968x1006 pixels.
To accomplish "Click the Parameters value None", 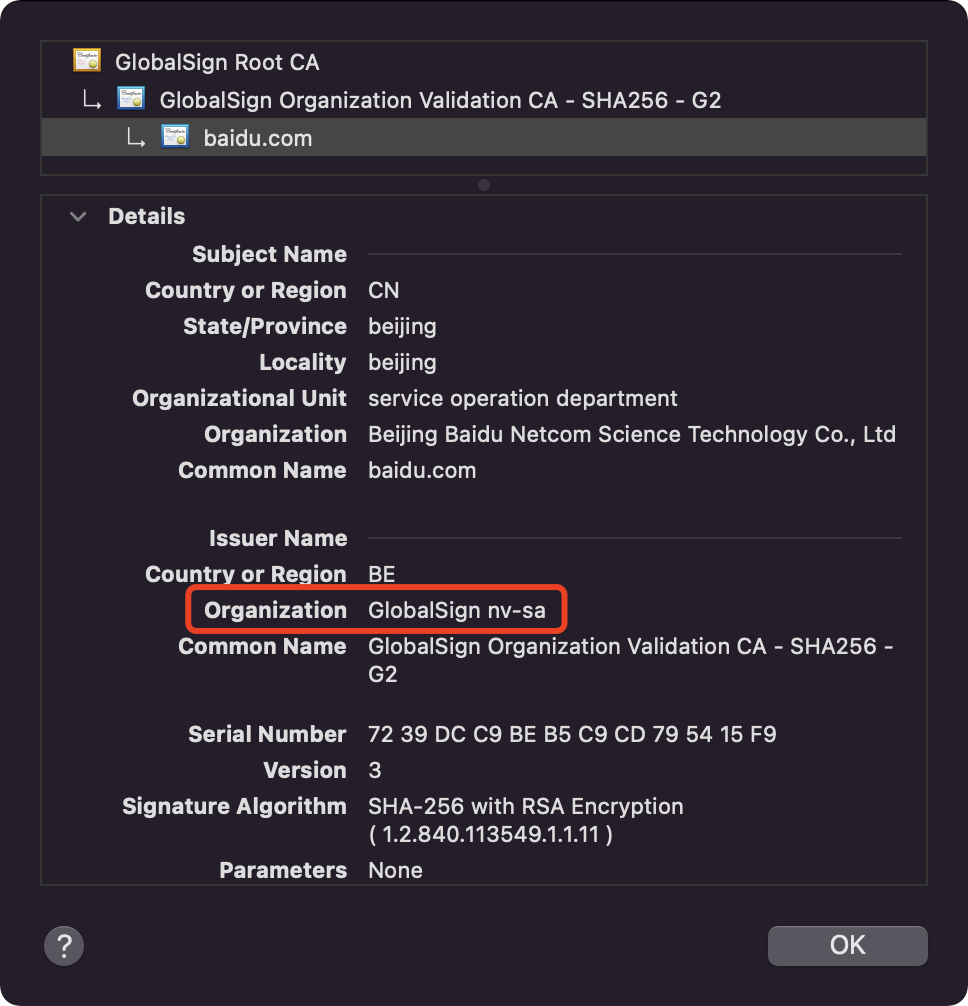I will point(395,870).
